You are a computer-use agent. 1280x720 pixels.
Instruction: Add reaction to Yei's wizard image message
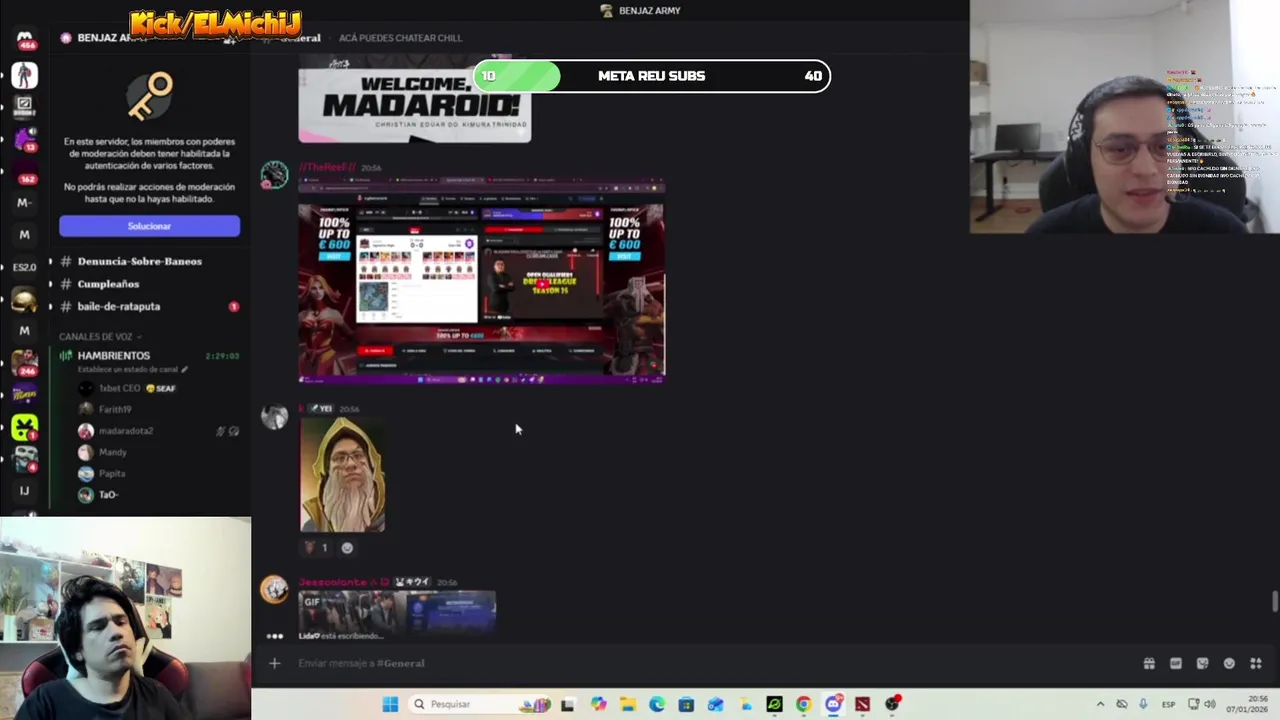[x=347, y=548]
